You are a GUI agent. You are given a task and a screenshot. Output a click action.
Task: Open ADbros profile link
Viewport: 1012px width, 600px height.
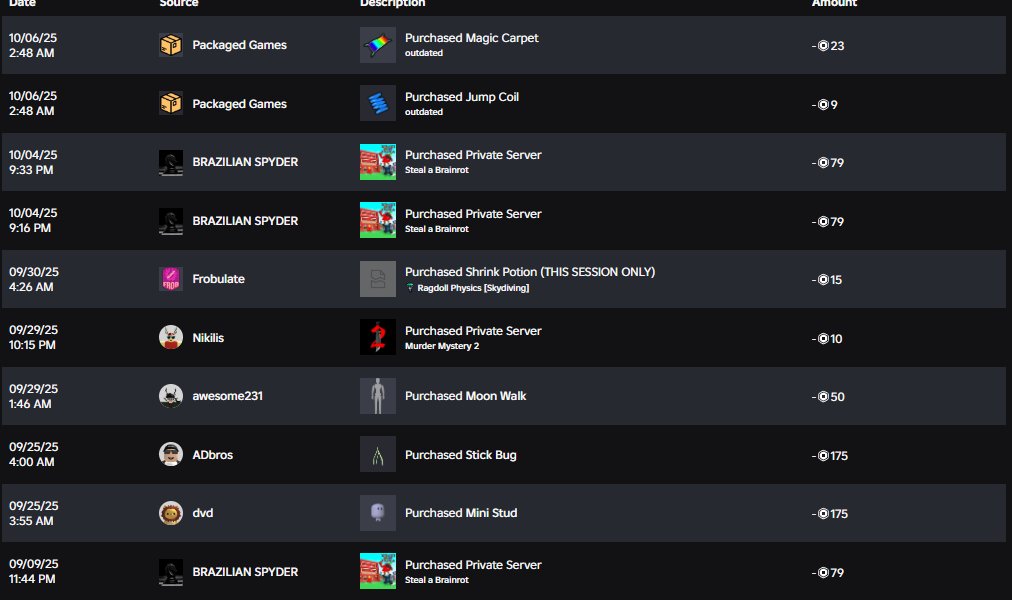(x=212, y=455)
